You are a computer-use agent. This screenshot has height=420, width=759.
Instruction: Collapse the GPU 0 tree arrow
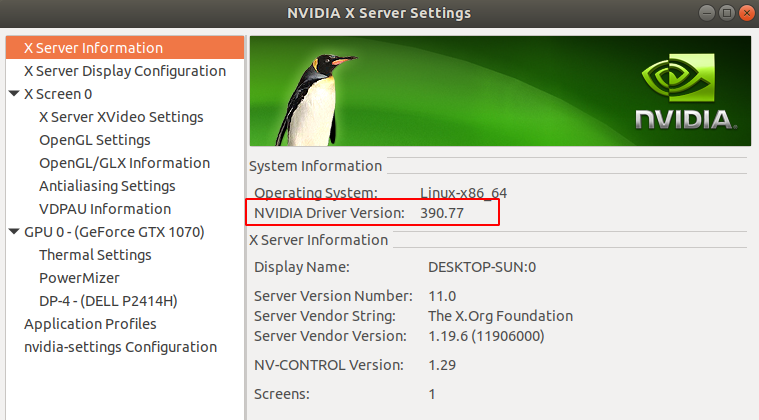[14, 232]
